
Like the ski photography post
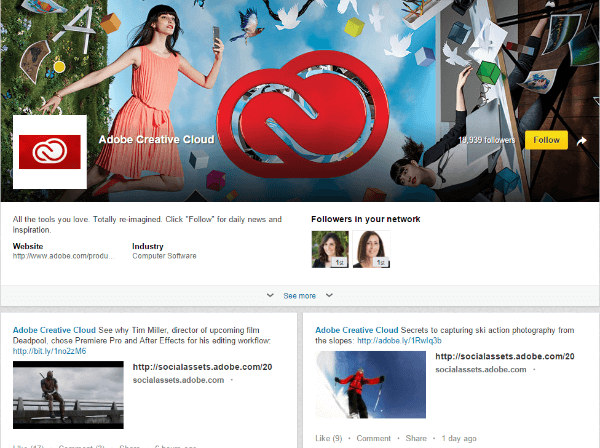[x=329, y=438]
